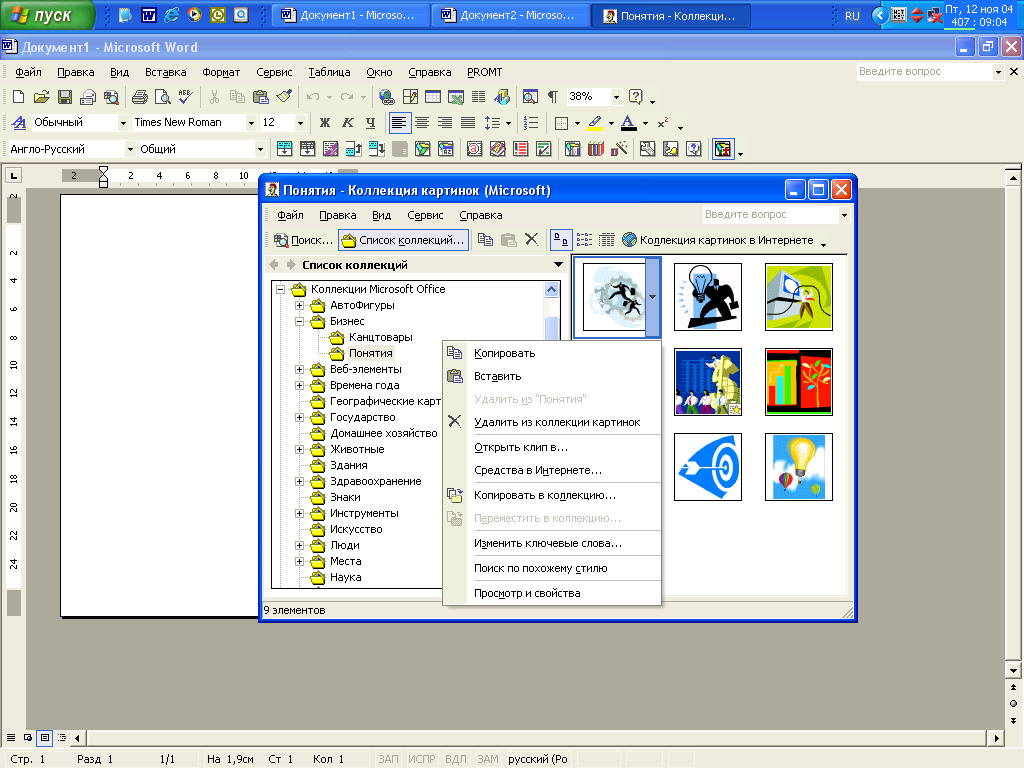This screenshot has height=768, width=1024.
Task: Click the New document icon in Word toolbar
Action: 18,97
